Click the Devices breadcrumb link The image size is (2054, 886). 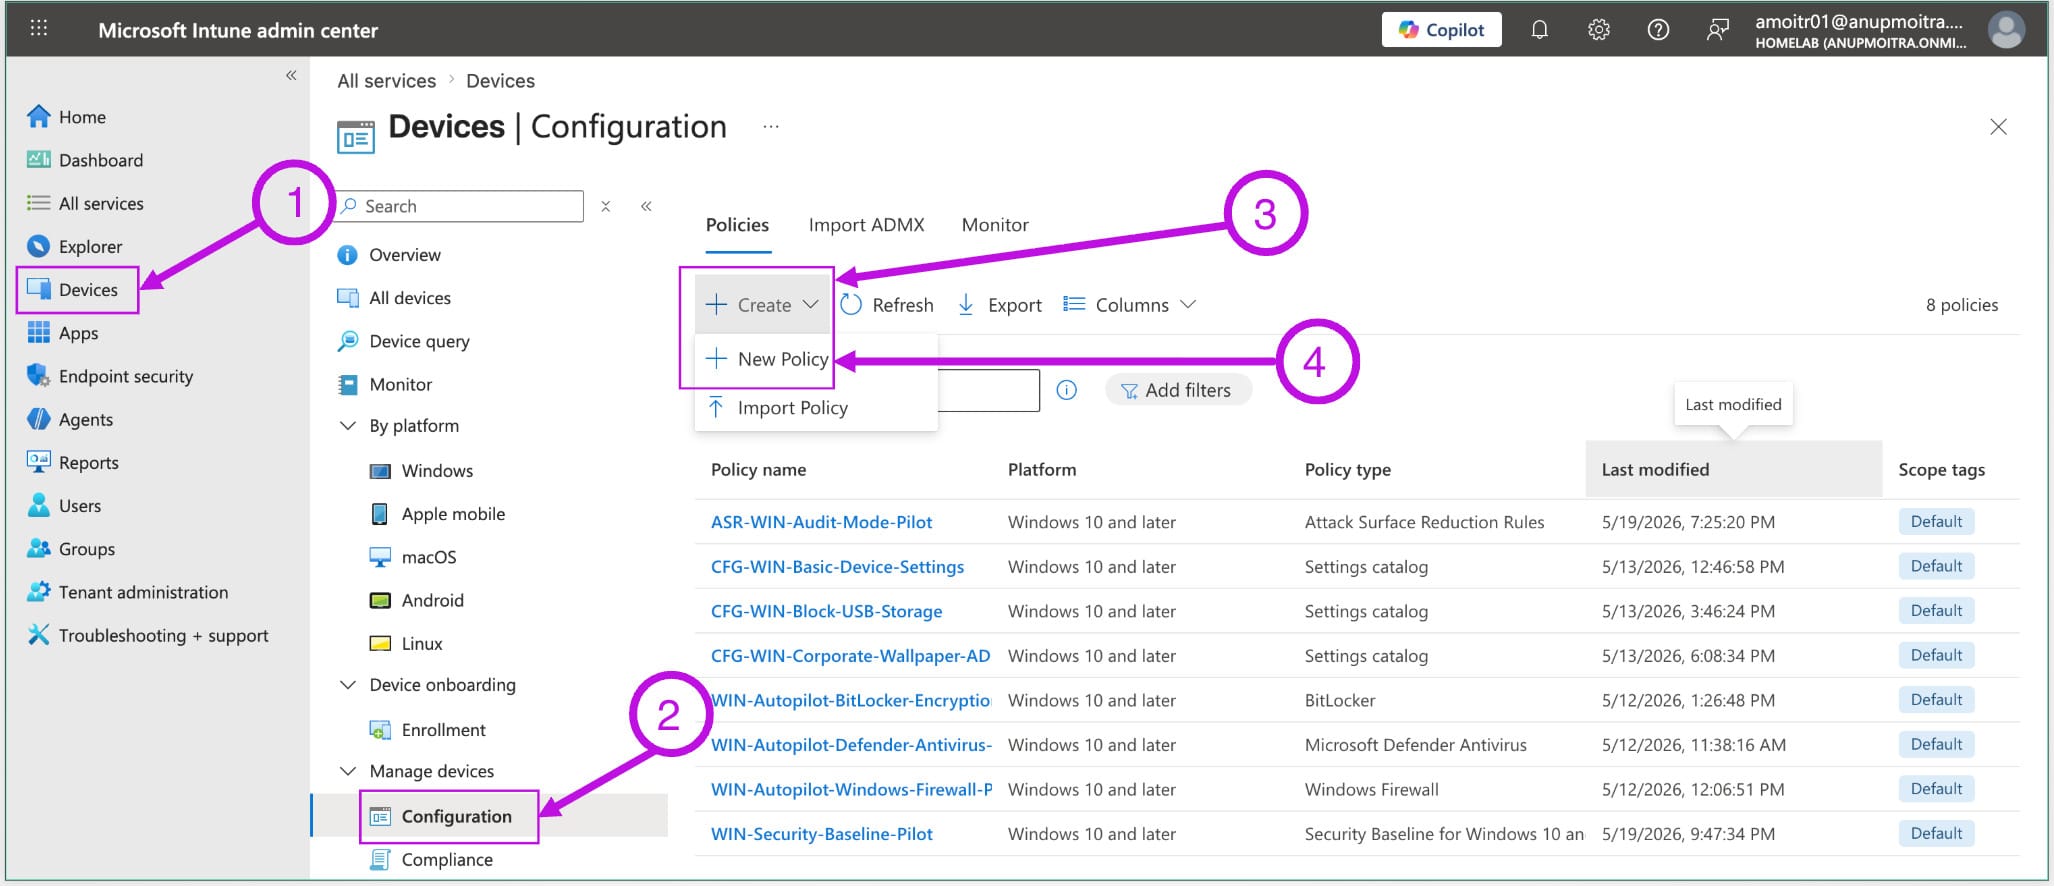coord(500,81)
